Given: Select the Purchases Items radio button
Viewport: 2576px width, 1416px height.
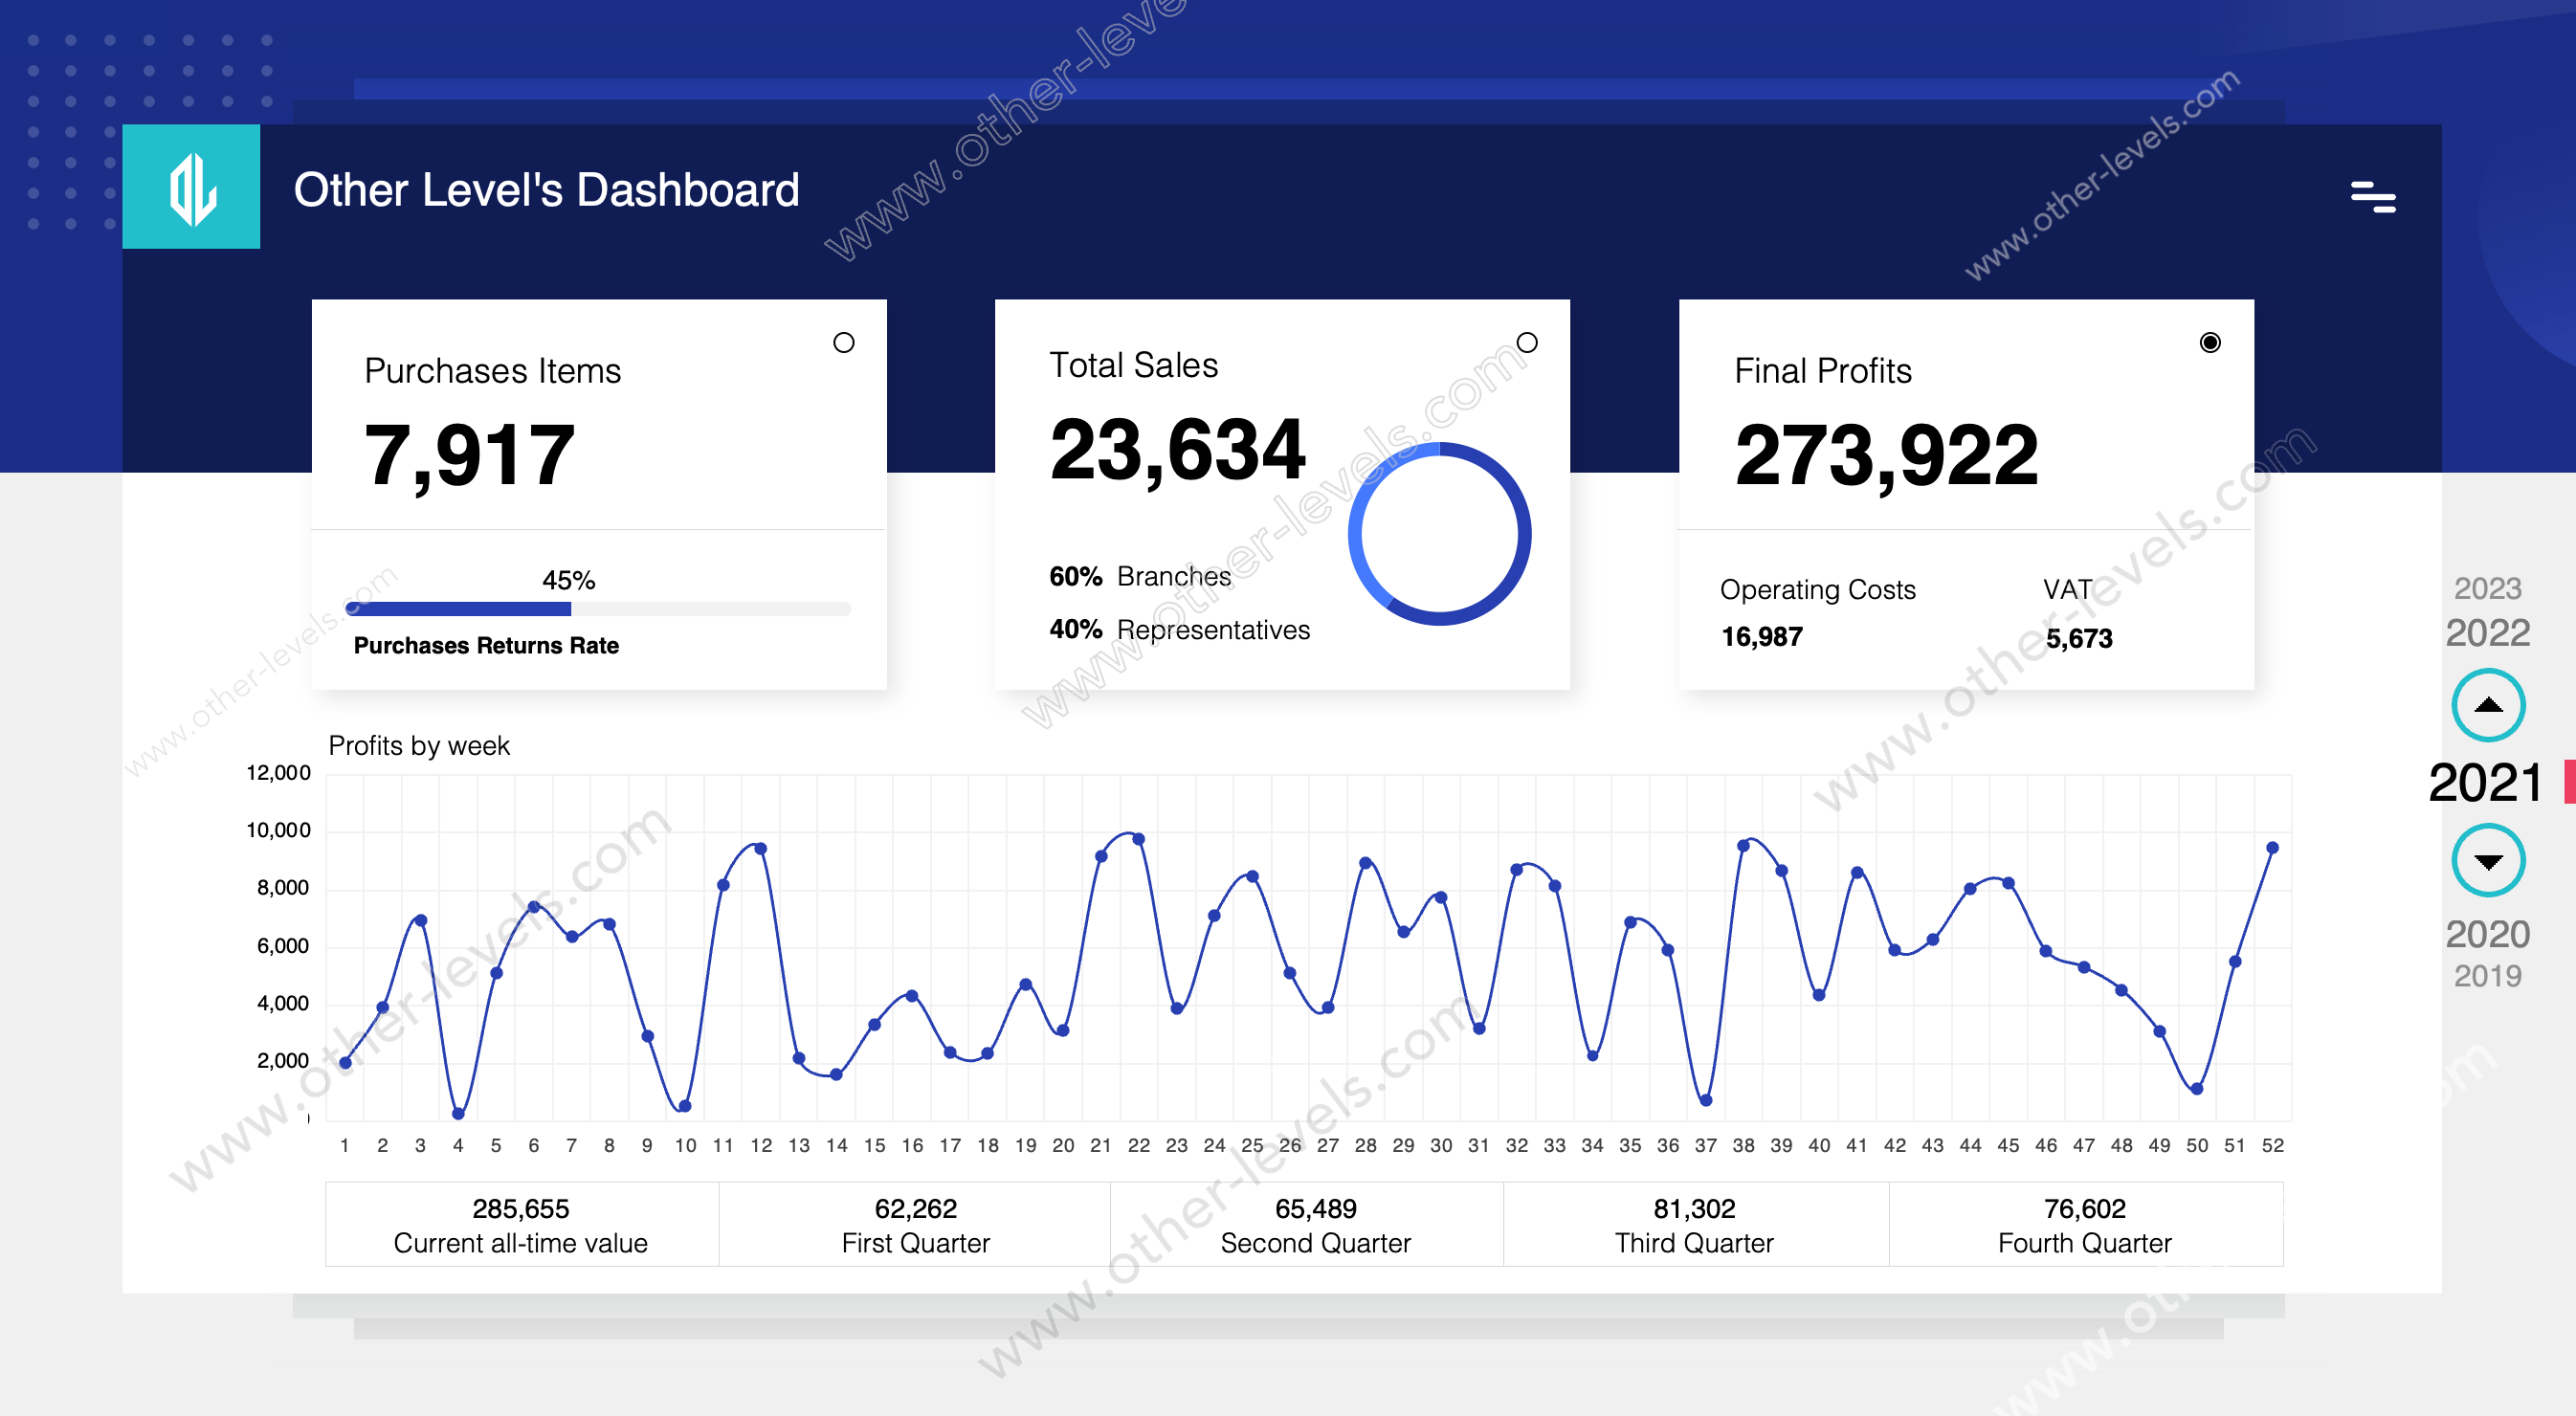Looking at the screenshot, I should pyautogui.click(x=843, y=343).
